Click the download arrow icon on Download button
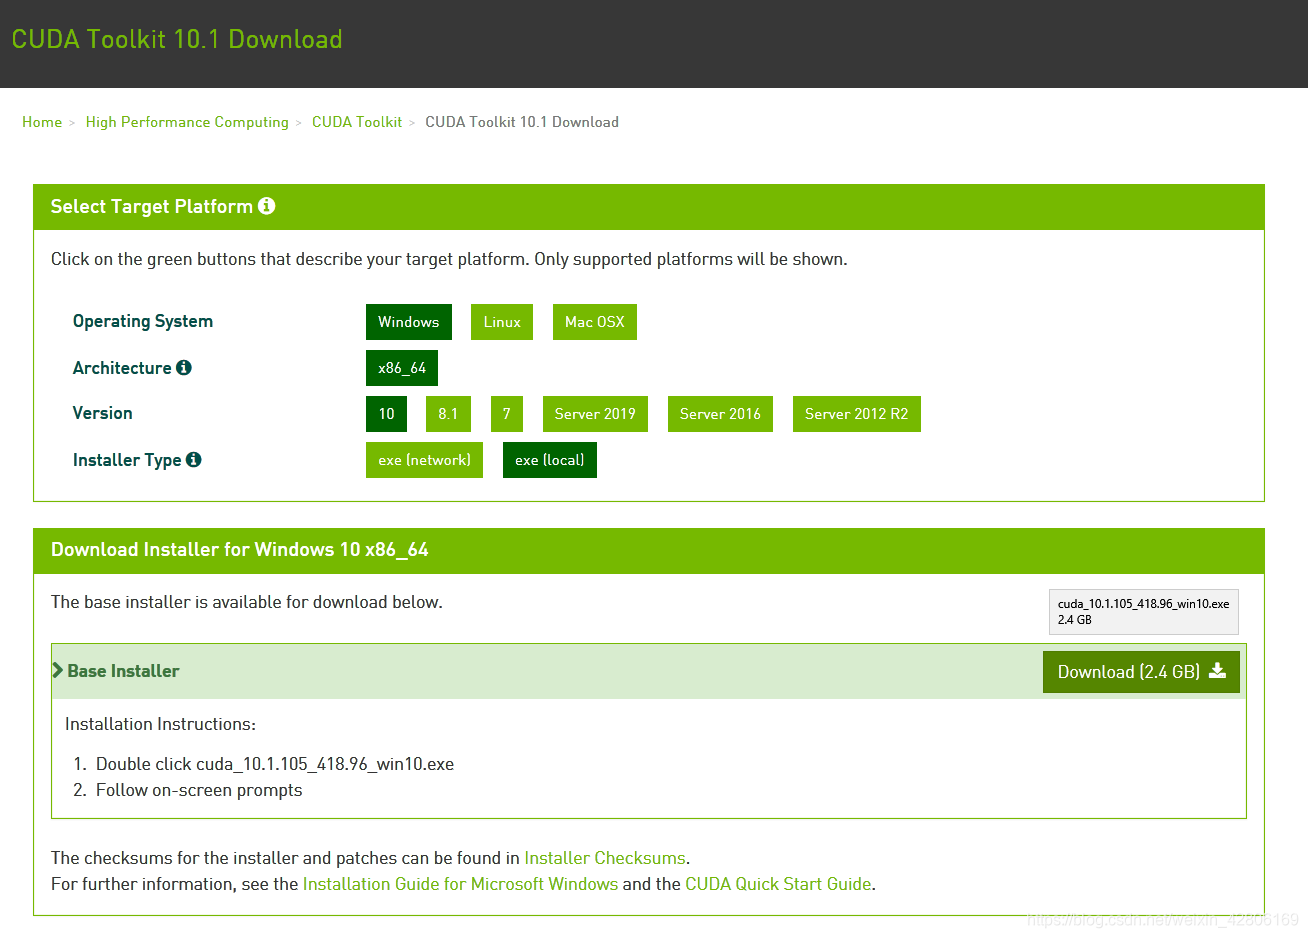The height and width of the screenshot is (938, 1308). (1218, 671)
